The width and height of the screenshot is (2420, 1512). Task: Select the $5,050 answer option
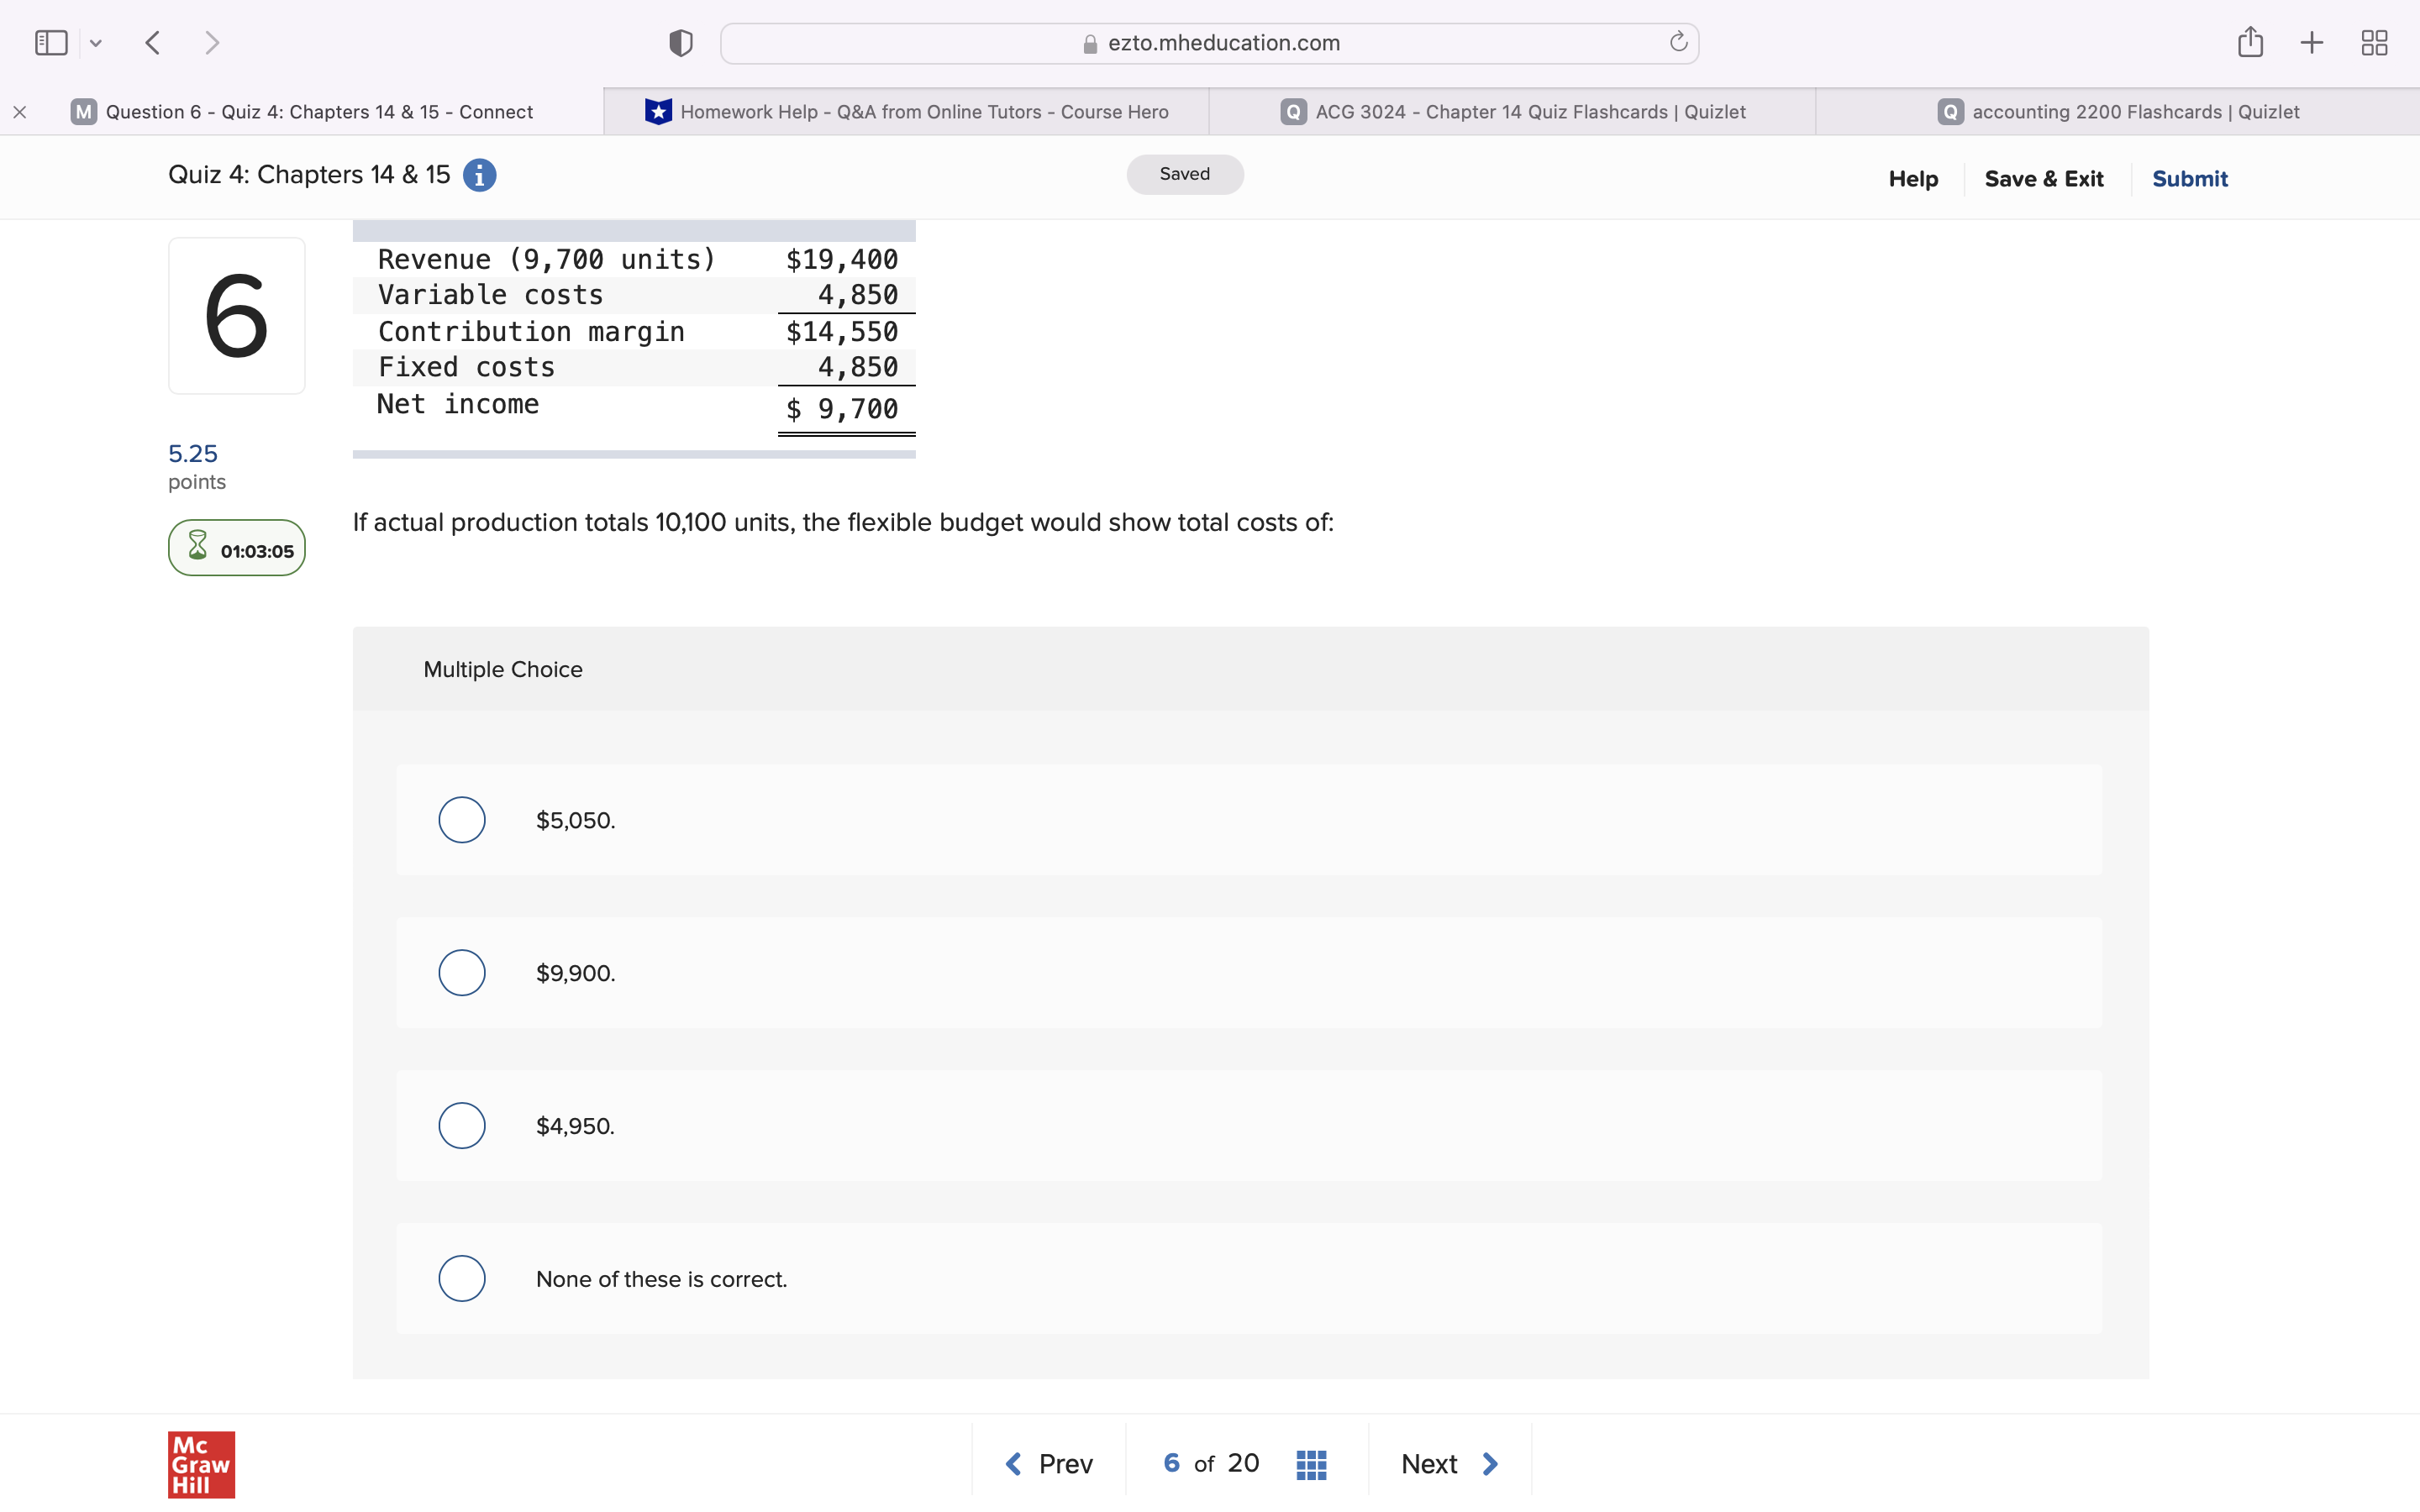[462, 820]
